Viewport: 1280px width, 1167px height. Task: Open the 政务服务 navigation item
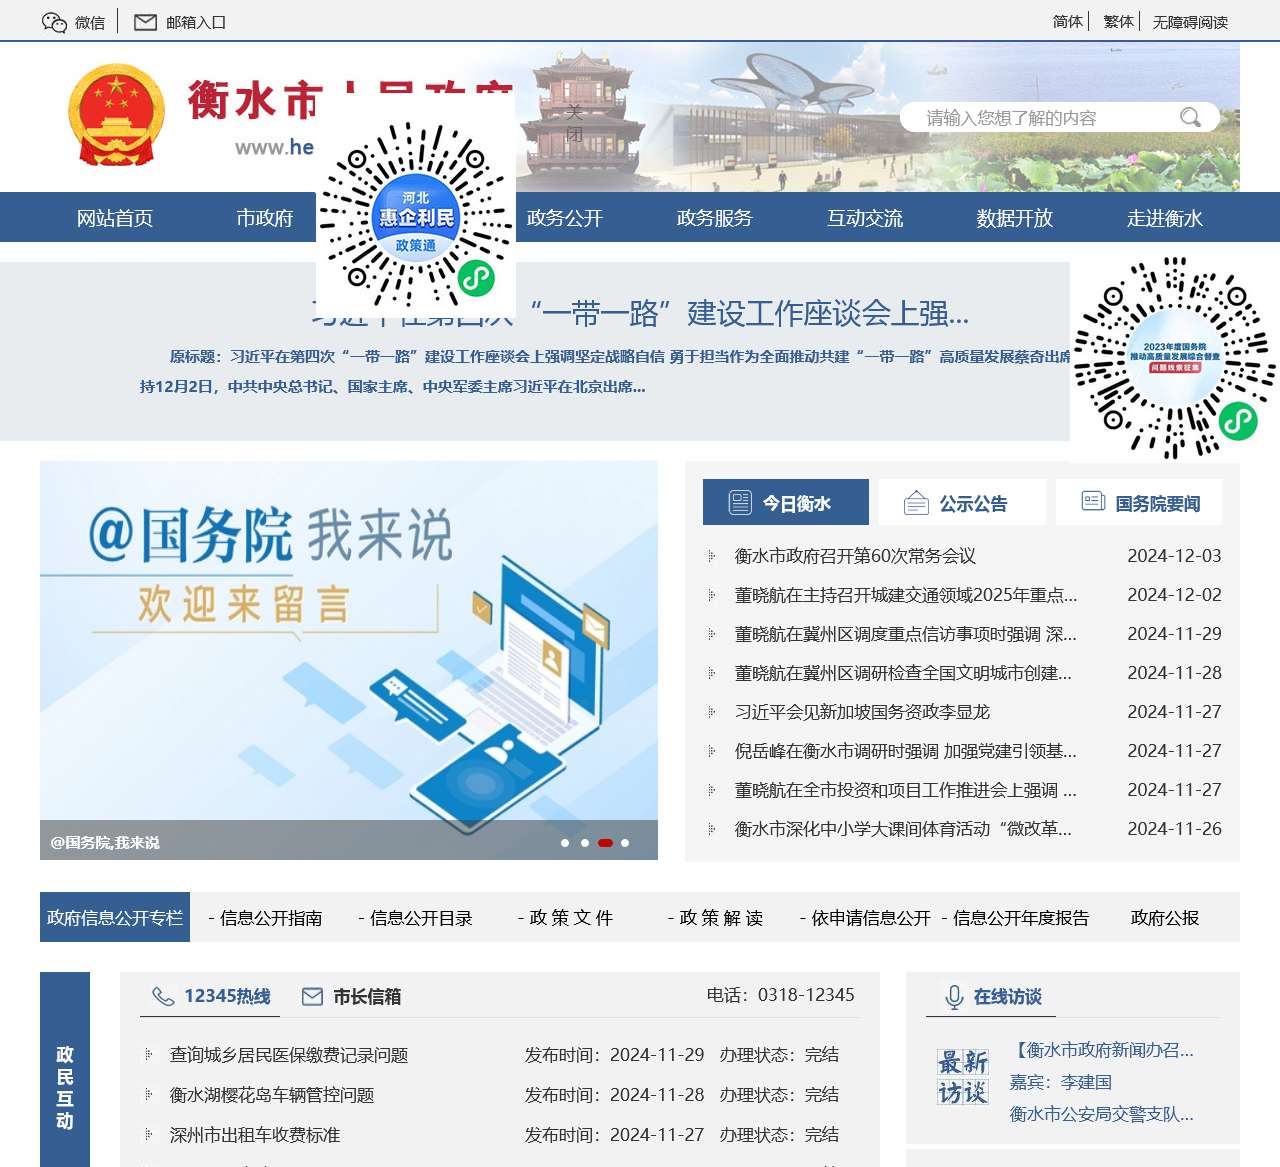click(715, 218)
